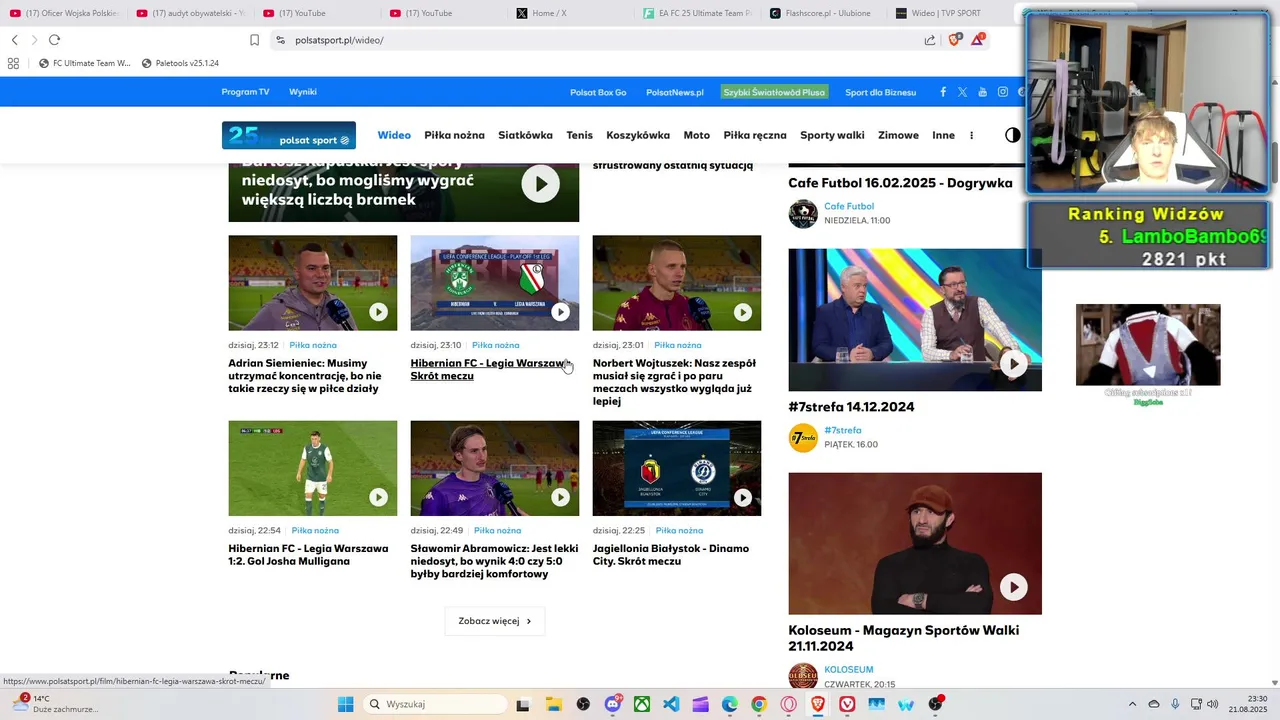
Task: Open the Polsat Box Go link
Action: (x=598, y=92)
